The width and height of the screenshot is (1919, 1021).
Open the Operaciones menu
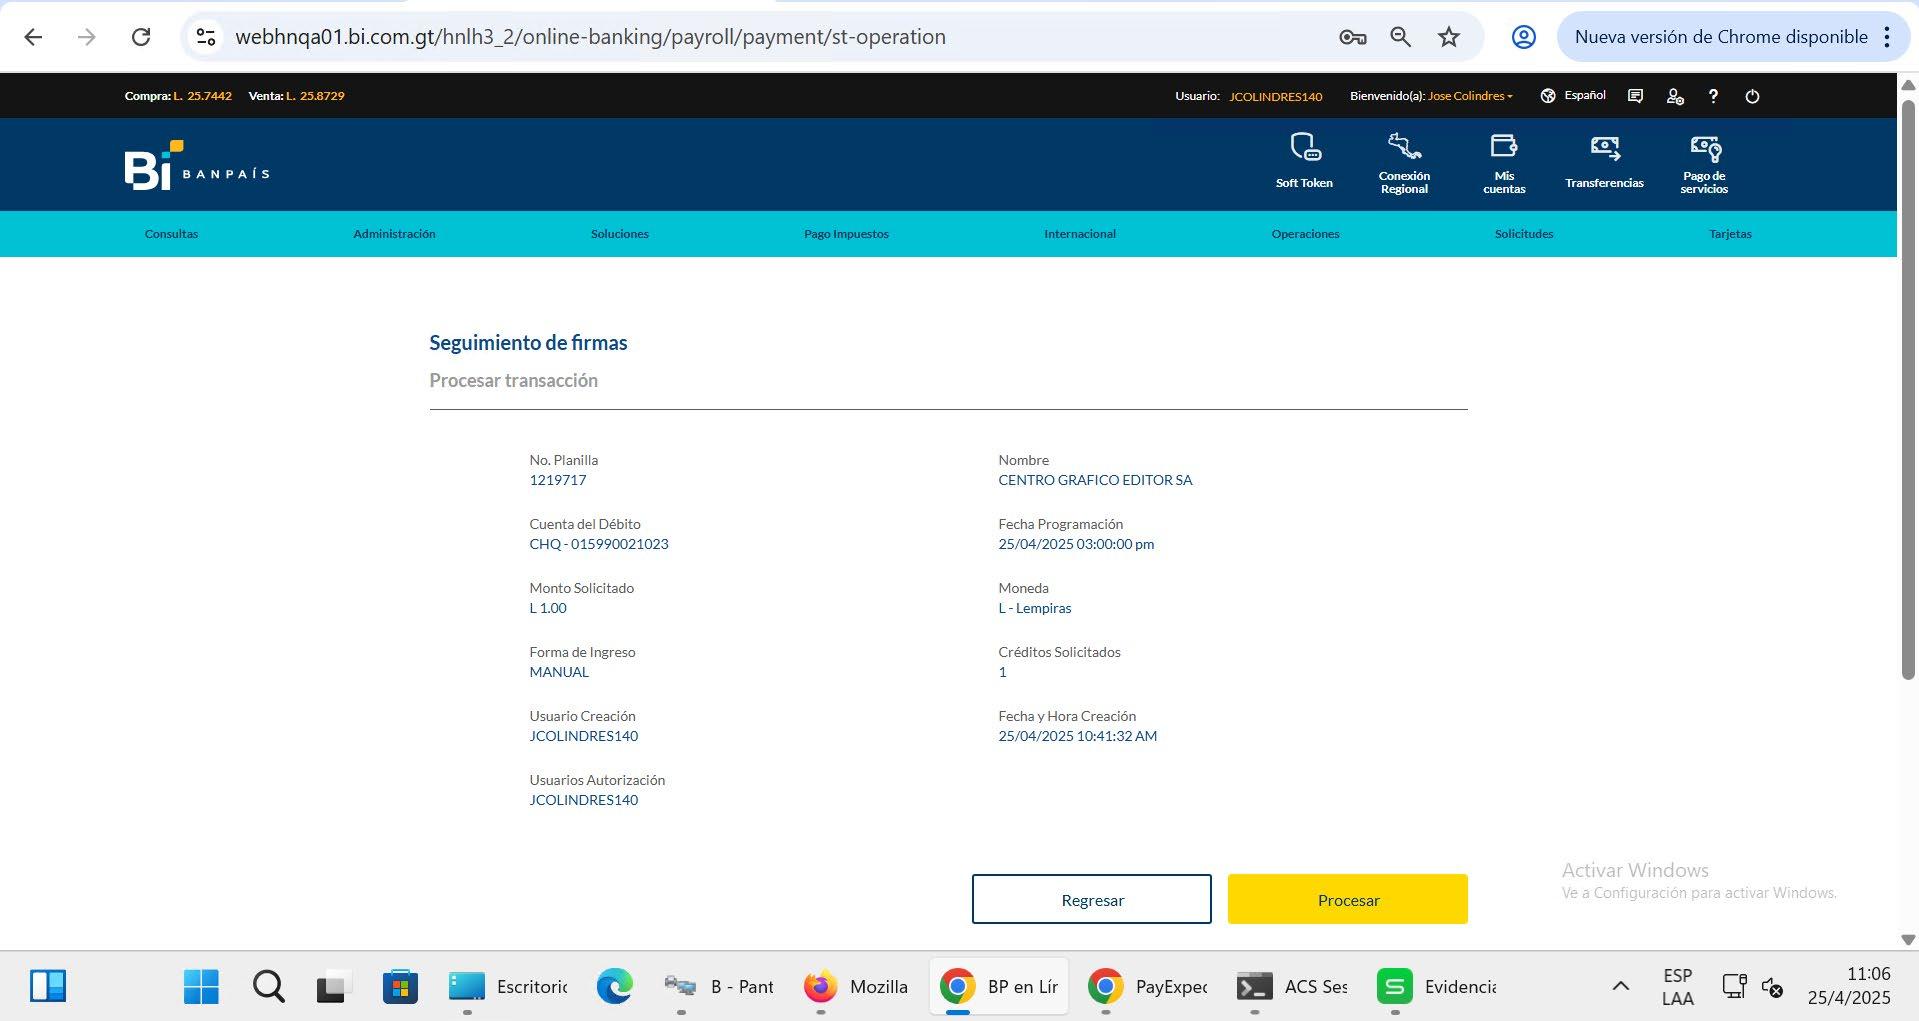tap(1305, 234)
